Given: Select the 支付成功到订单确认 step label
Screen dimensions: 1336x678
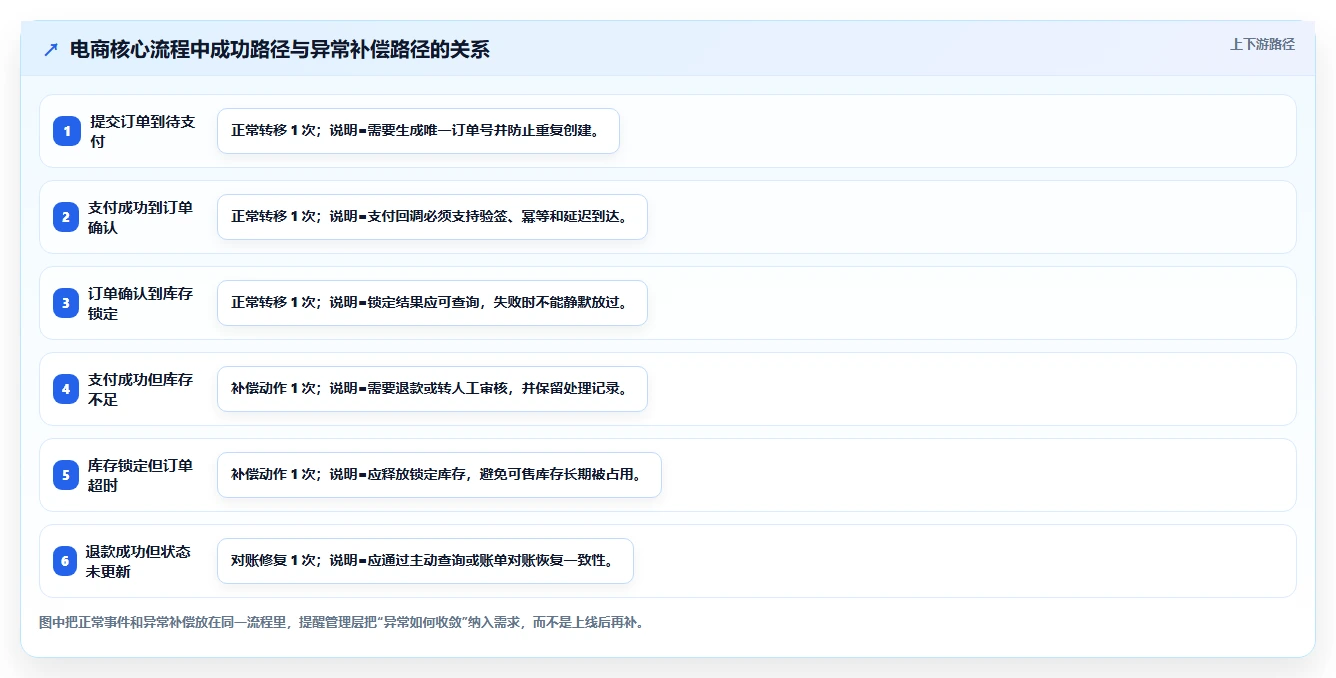Looking at the screenshot, I should pyautogui.click(x=141, y=217).
